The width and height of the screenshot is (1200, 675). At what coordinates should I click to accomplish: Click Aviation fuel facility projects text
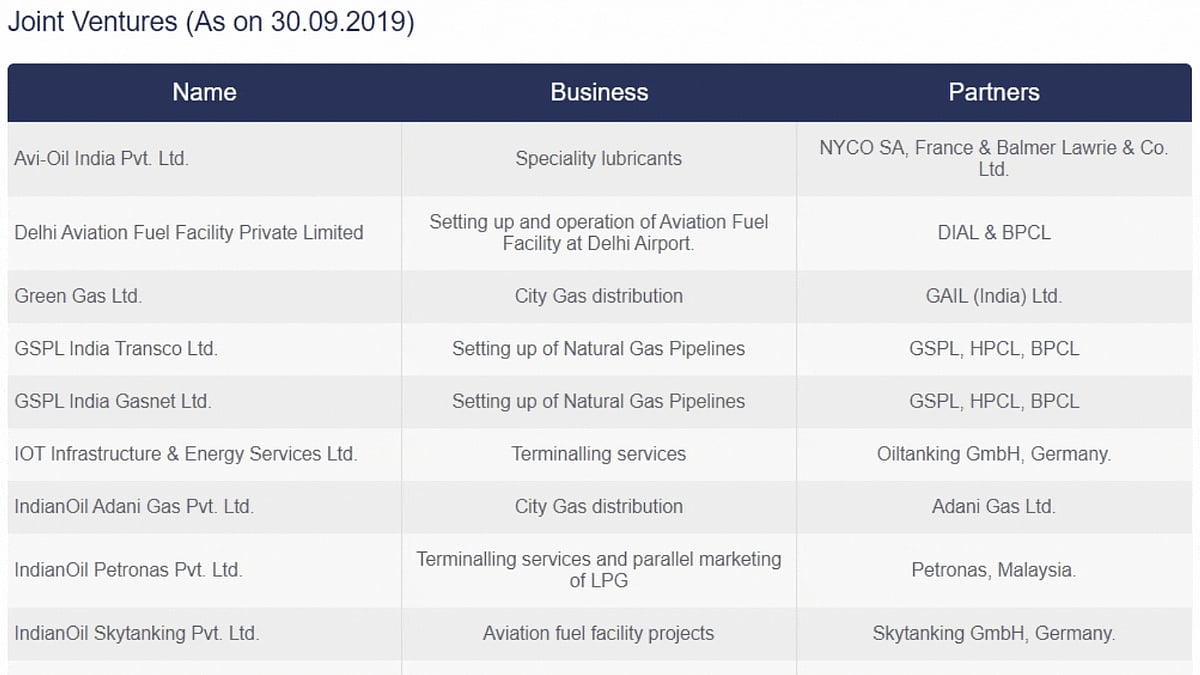(x=599, y=633)
